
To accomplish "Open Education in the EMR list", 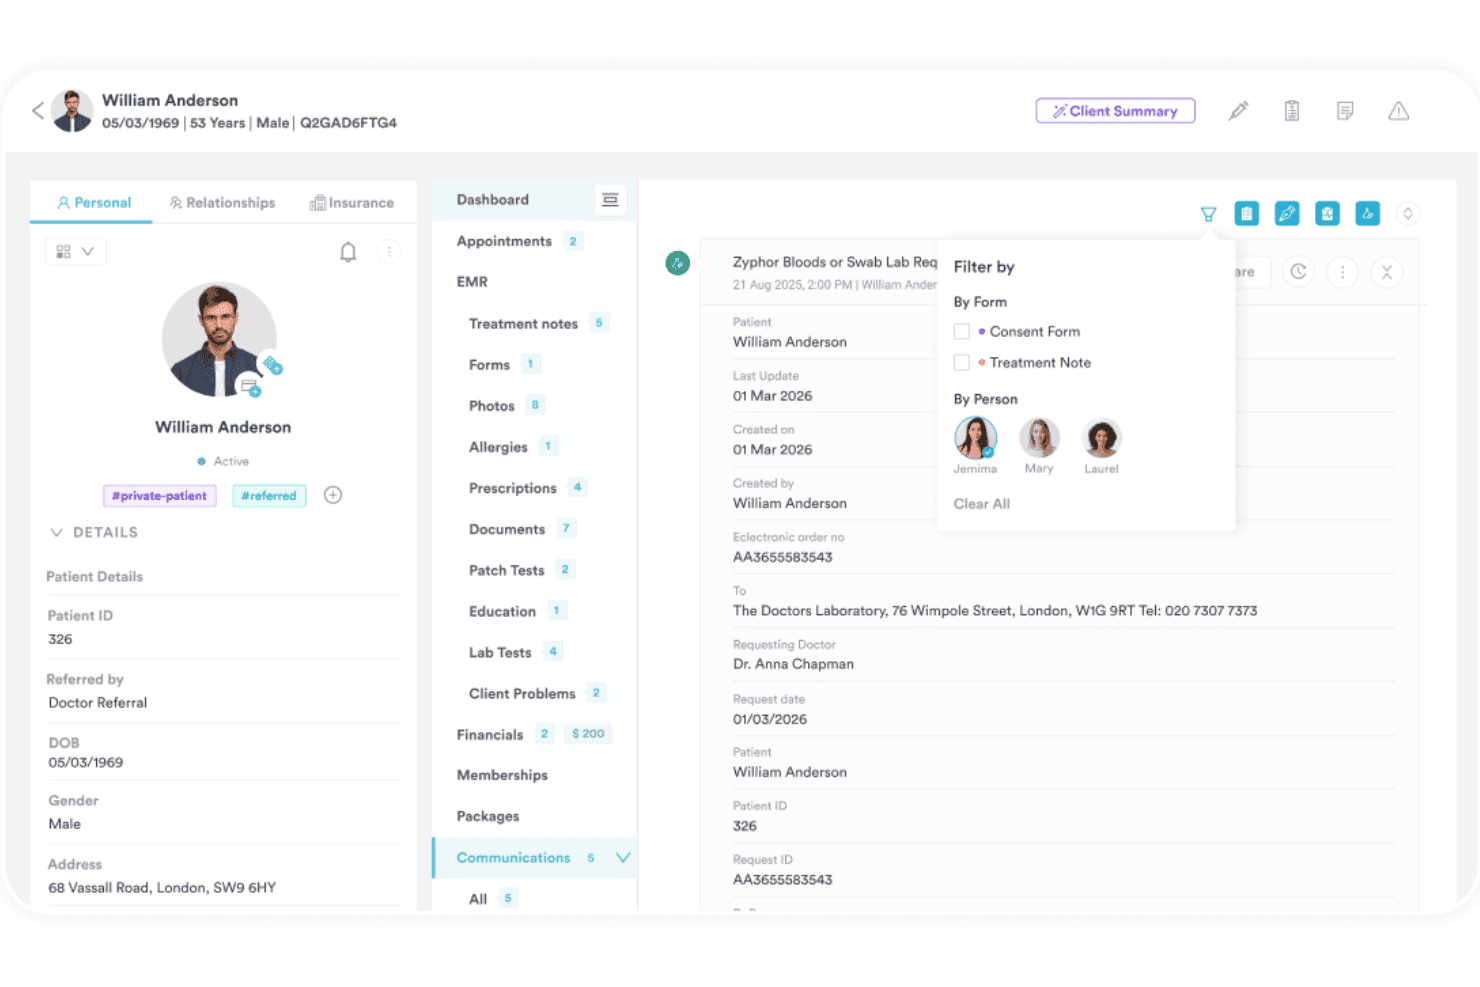I will click(502, 611).
